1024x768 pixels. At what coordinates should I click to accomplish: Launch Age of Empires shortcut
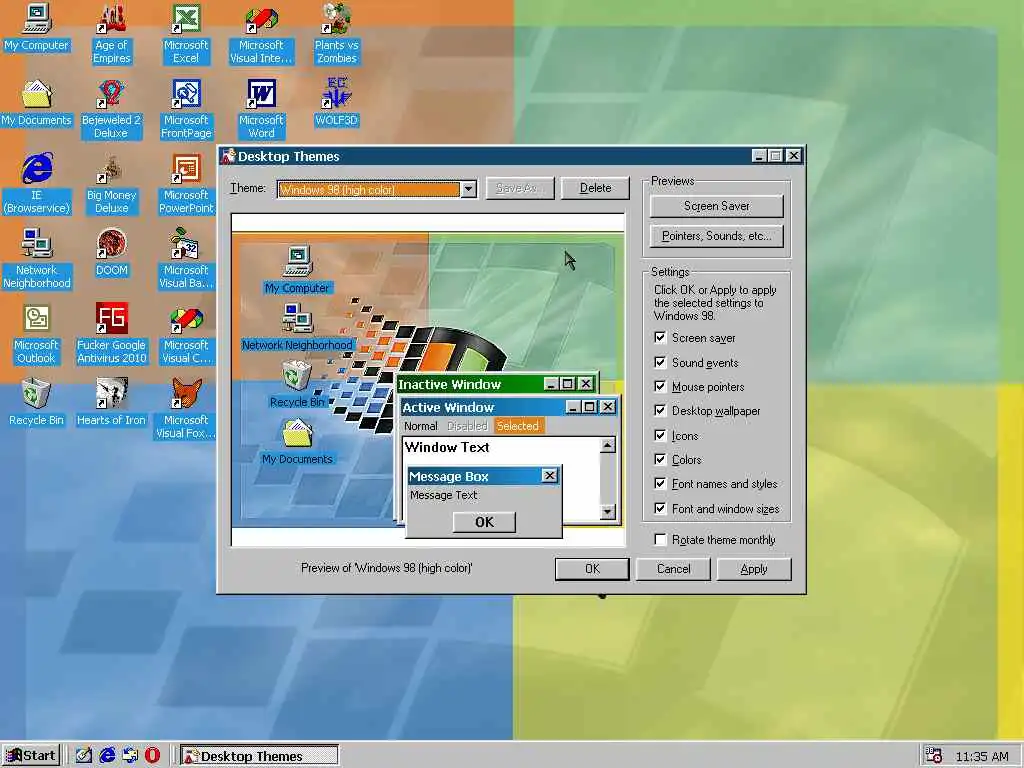pyautogui.click(x=112, y=33)
